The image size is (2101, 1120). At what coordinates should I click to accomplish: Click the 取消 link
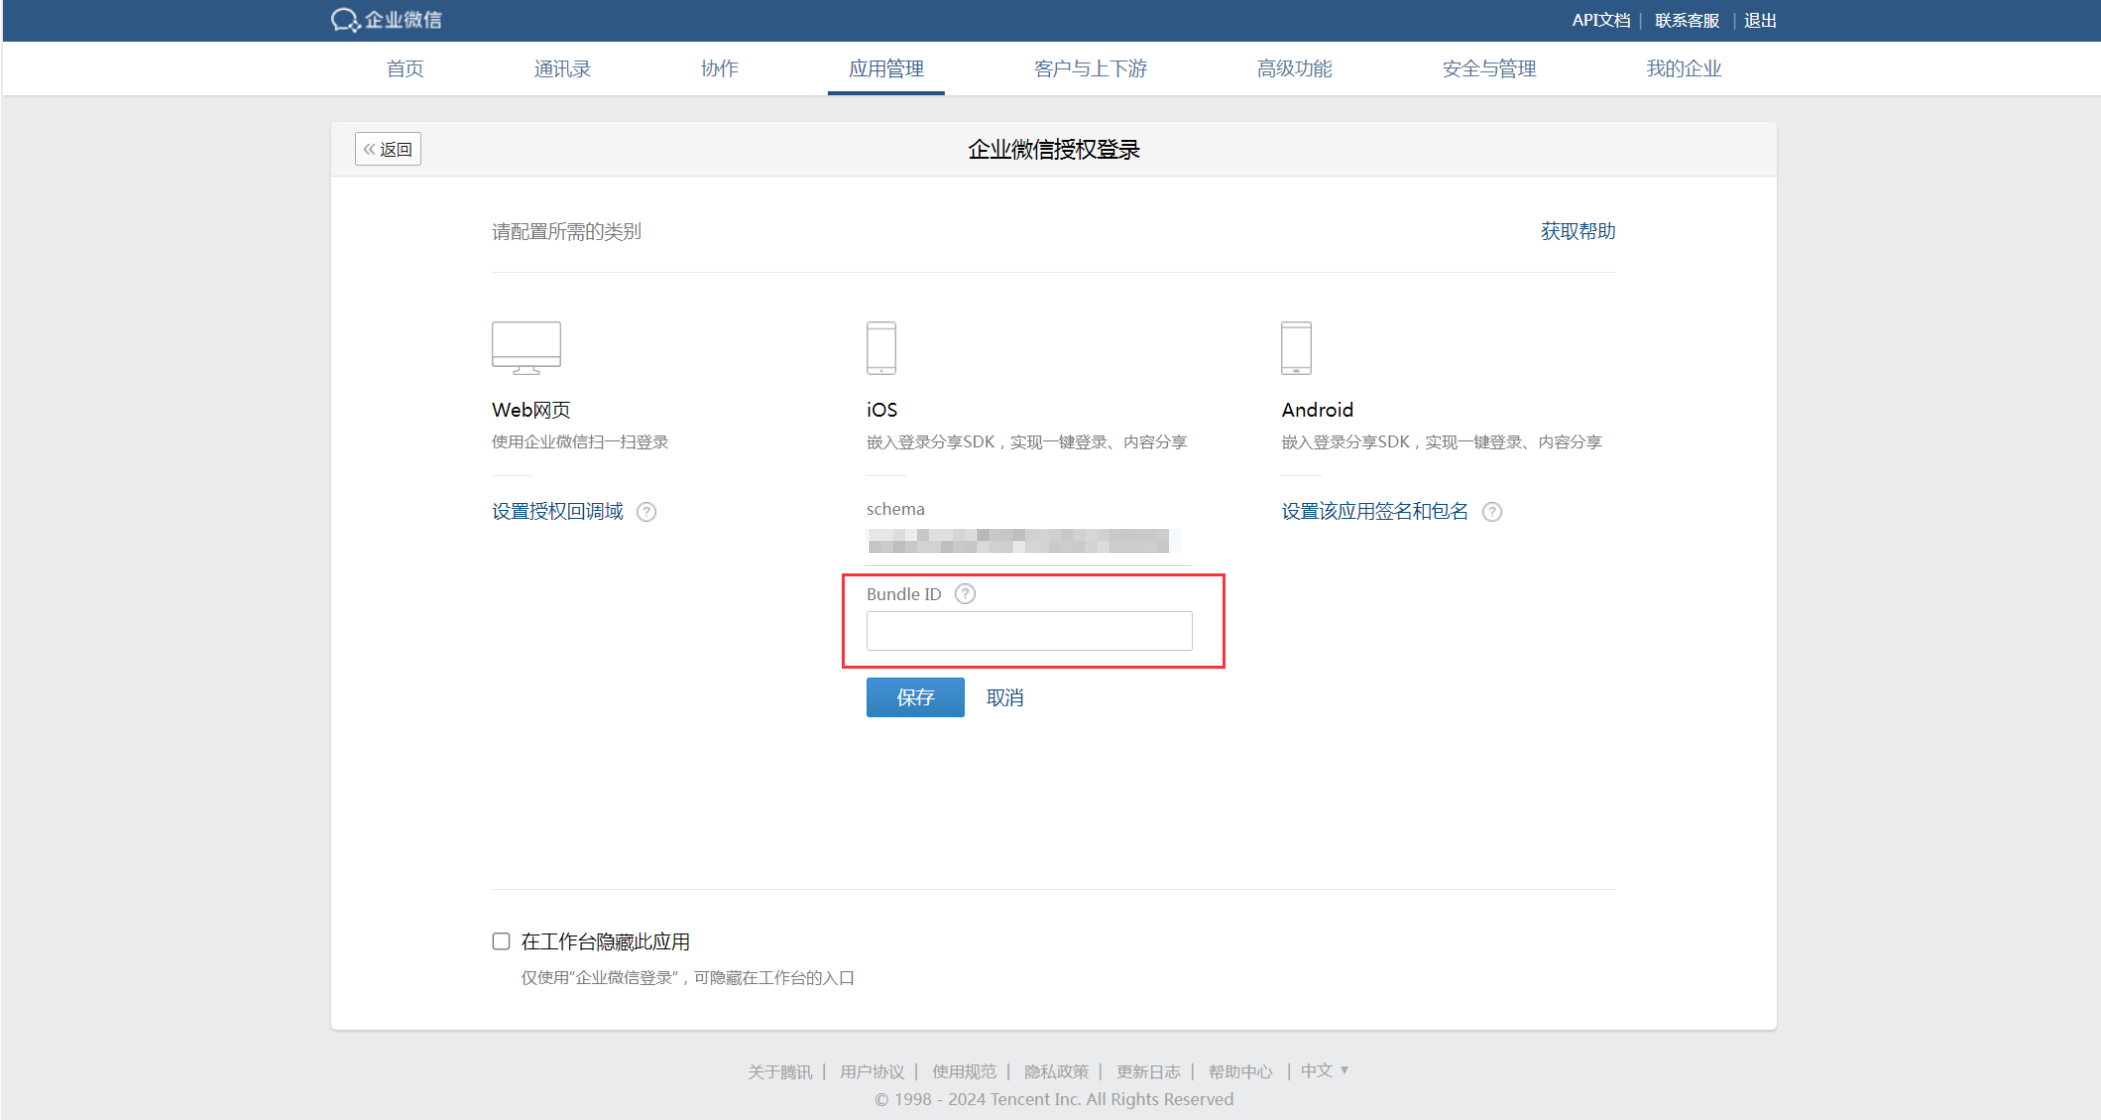1005,698
